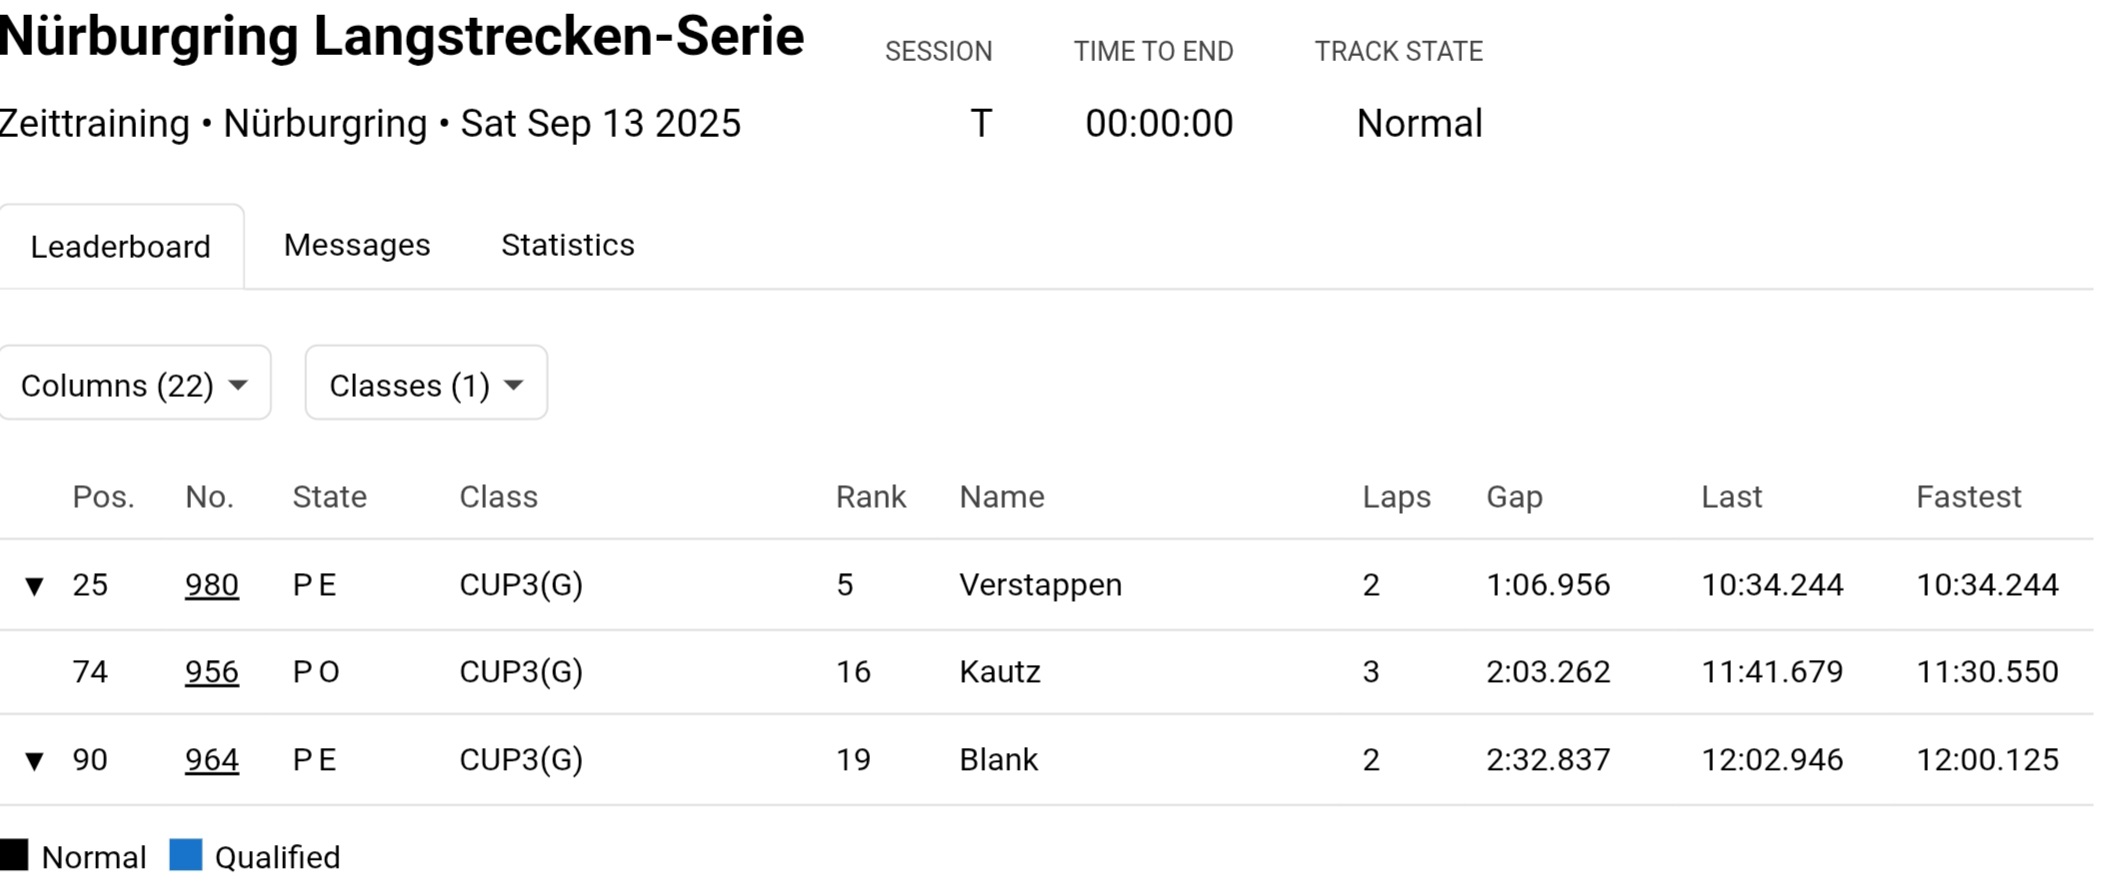Click the Fastest column header
The width and height of the screenshot is (2101, 895).
[1968, 497]
